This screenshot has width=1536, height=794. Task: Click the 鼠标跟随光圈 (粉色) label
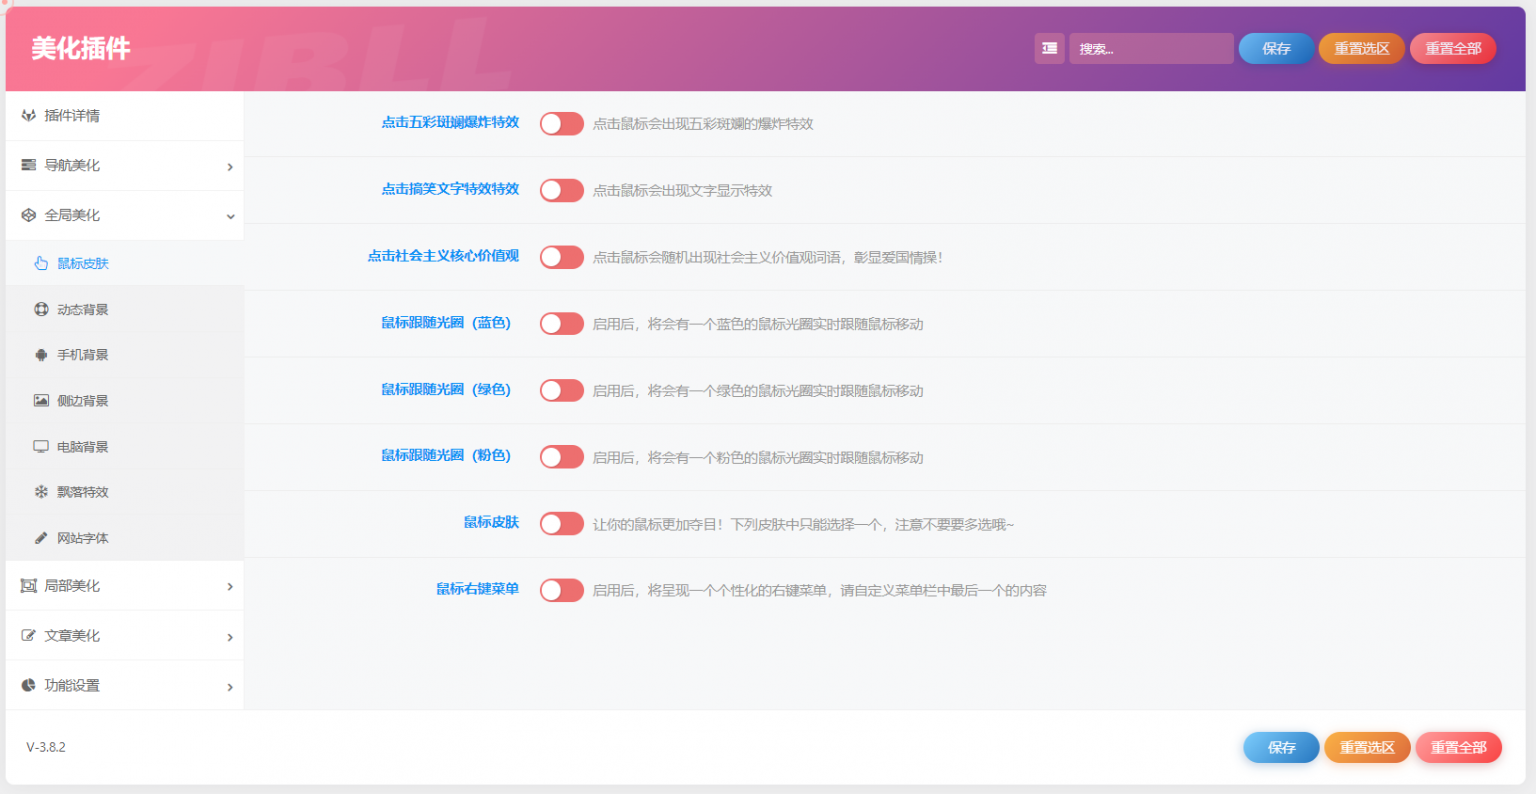click(446, 455)
